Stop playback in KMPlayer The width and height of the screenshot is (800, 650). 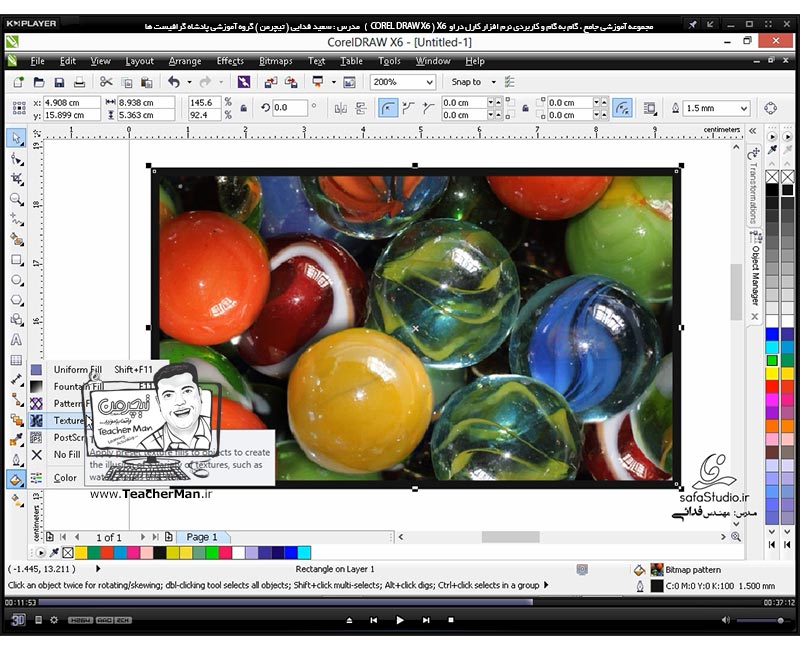coord(451,620)
